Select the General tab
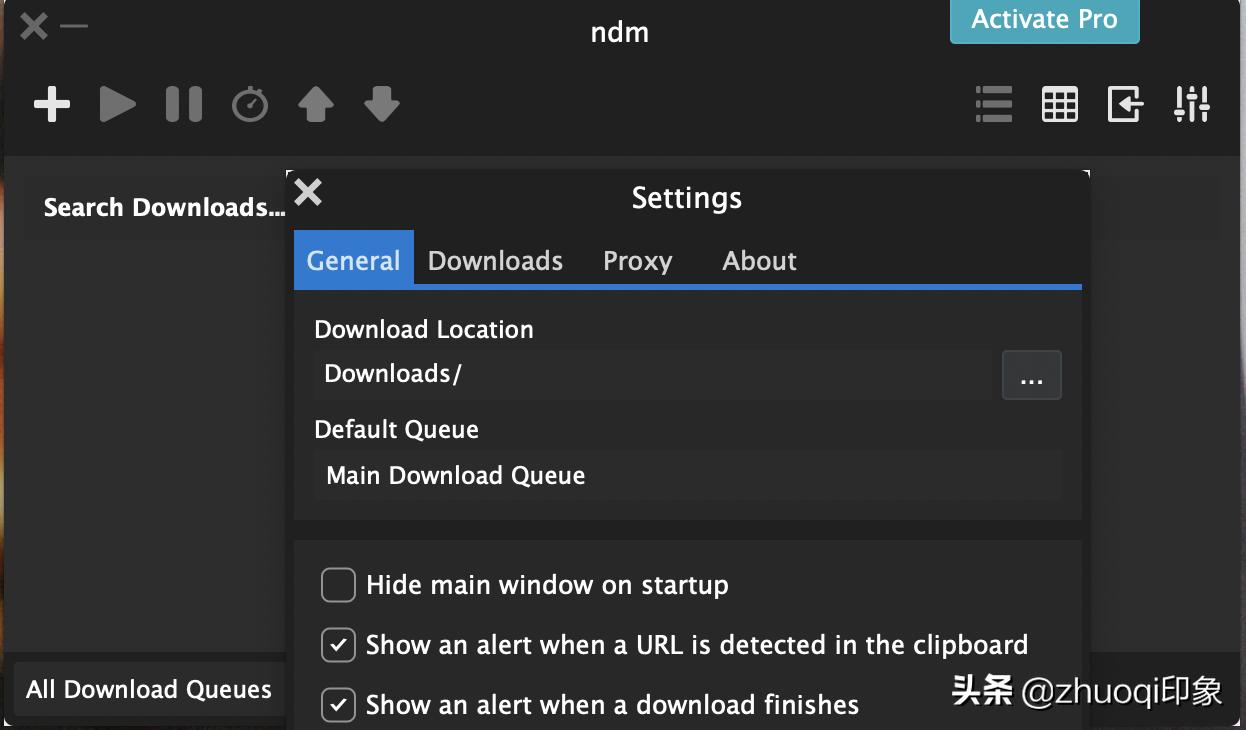Image resolution: width=1246 pixels, height=730 pixels. click(353, 260)
